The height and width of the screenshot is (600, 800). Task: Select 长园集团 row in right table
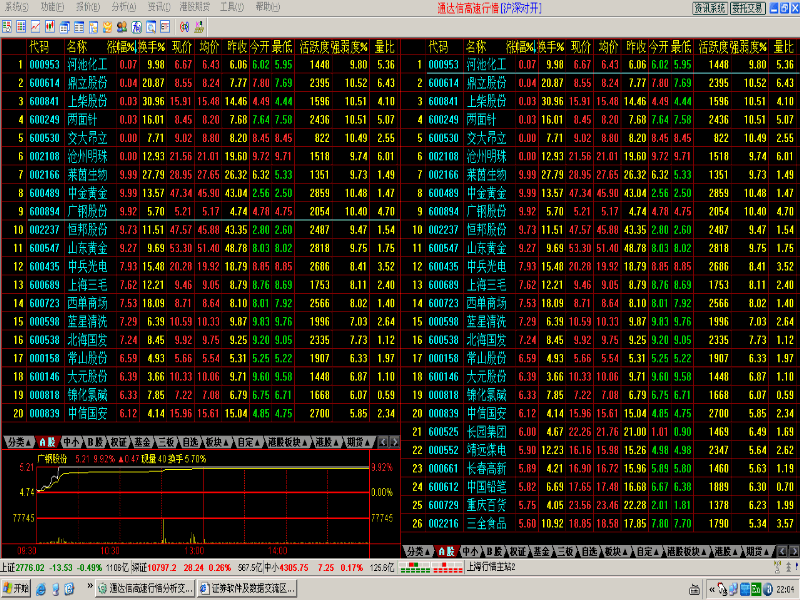601,432
